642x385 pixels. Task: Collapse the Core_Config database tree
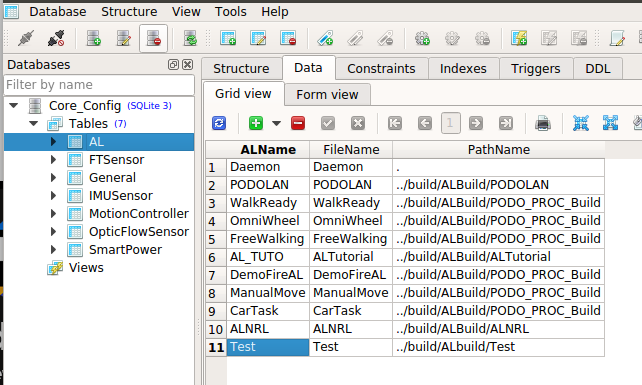(x=14, y=105)
